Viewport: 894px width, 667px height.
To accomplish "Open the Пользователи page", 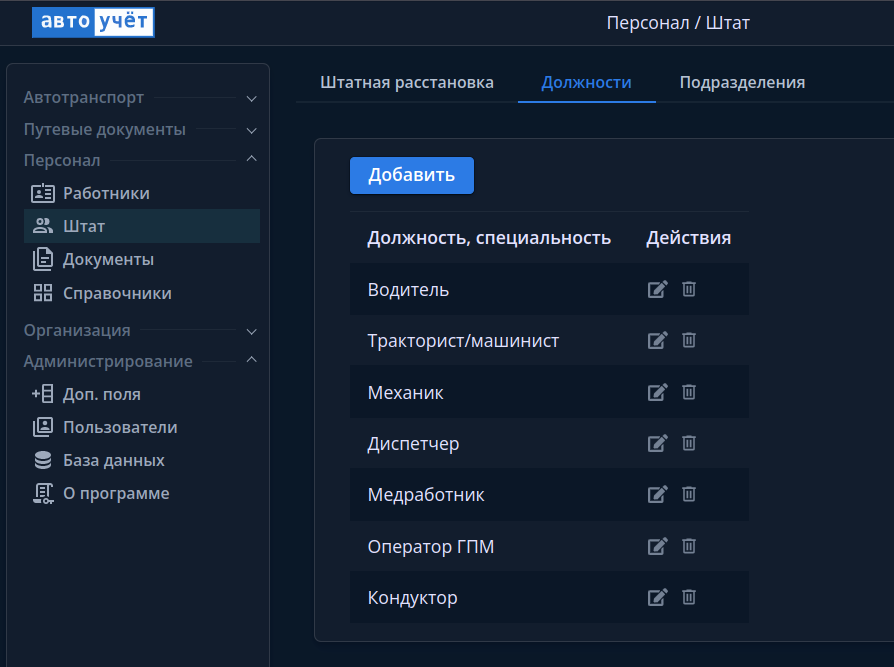I will (x=120, y=427).
